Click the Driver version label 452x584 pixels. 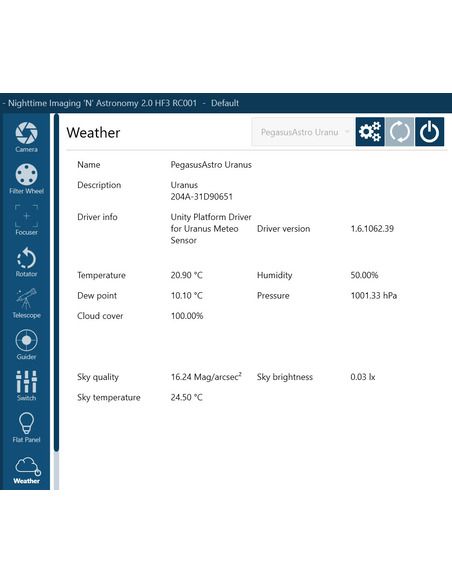(x=283, y=229)
